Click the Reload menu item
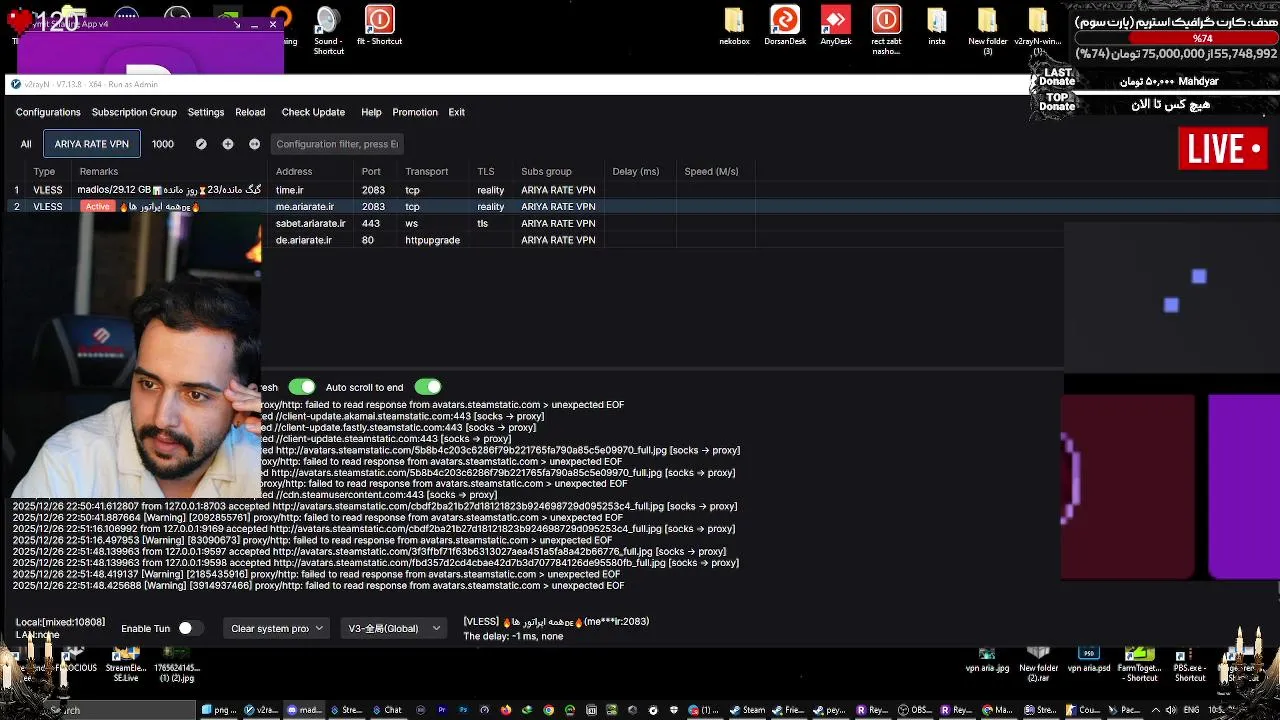Viewport: 1280px width, 720px height. click(250, 112)
